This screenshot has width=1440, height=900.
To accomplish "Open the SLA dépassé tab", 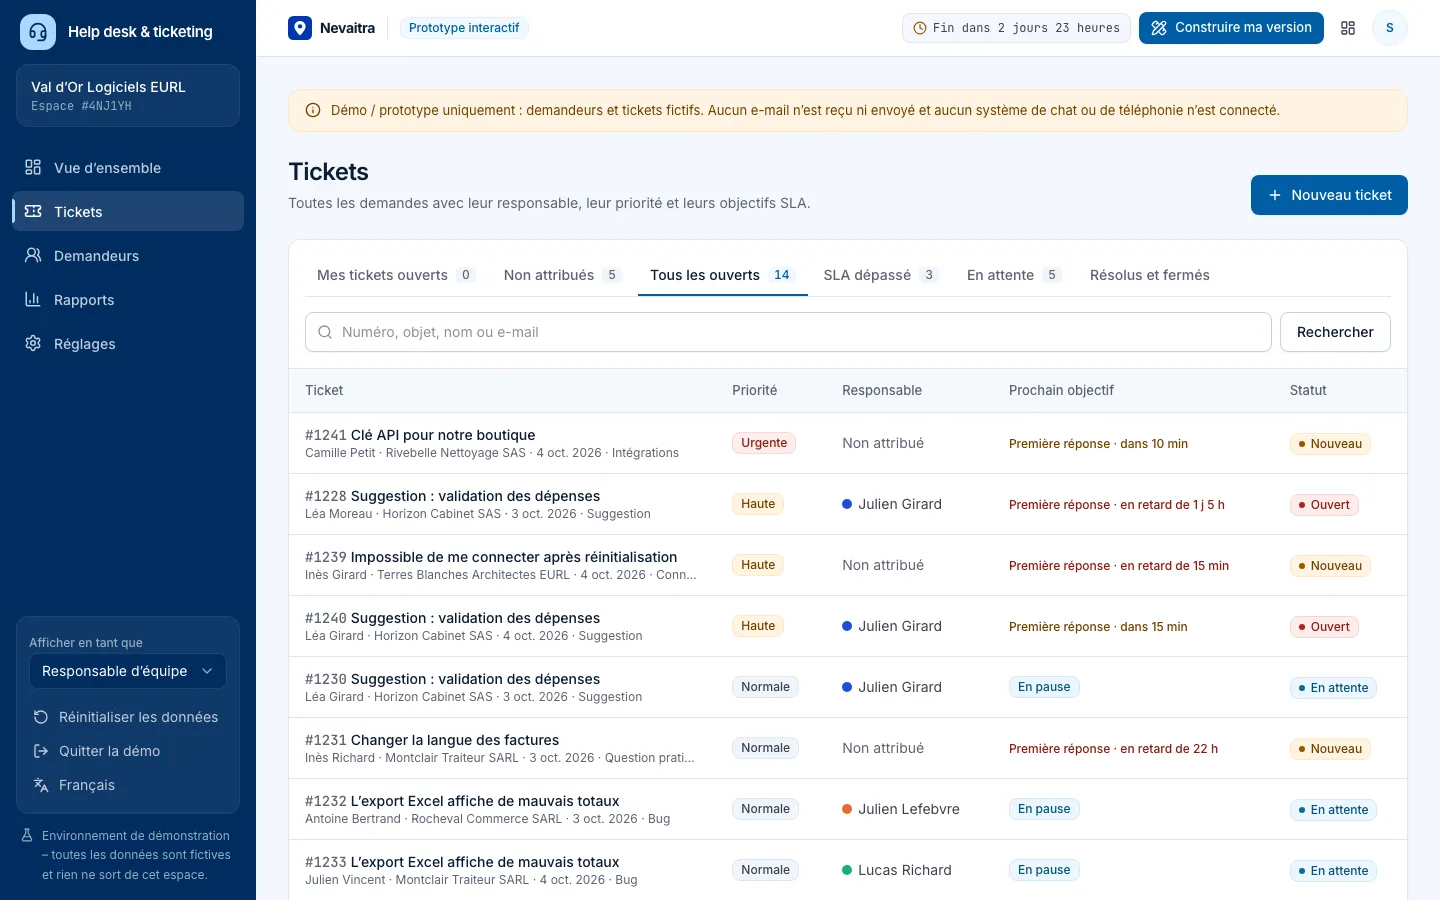I will pyautogui.click(x=880, y=275).
